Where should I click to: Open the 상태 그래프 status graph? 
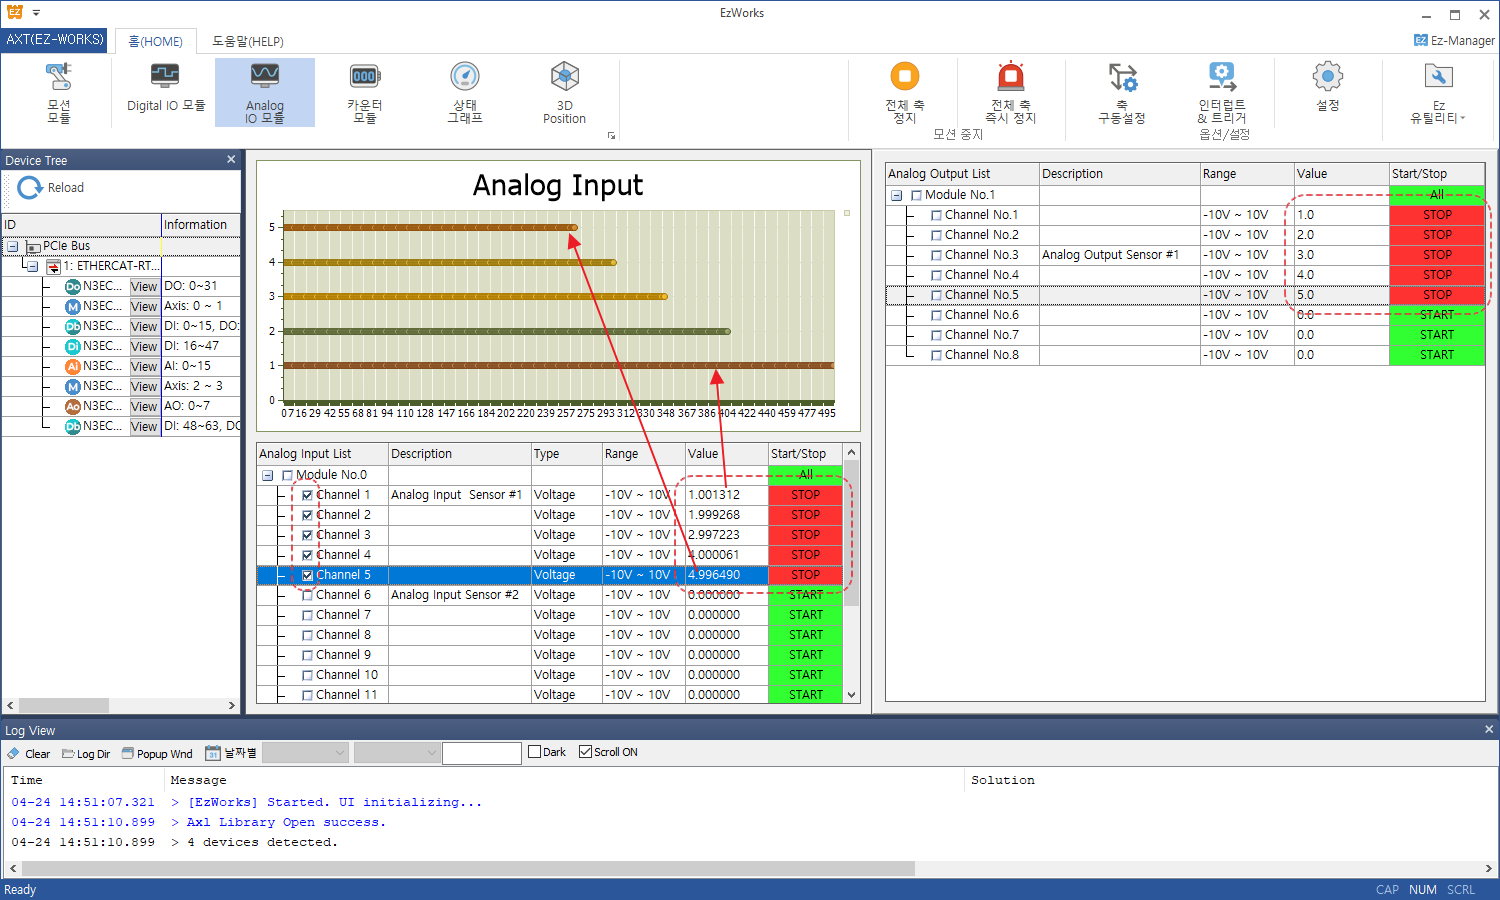pos(465,92)
